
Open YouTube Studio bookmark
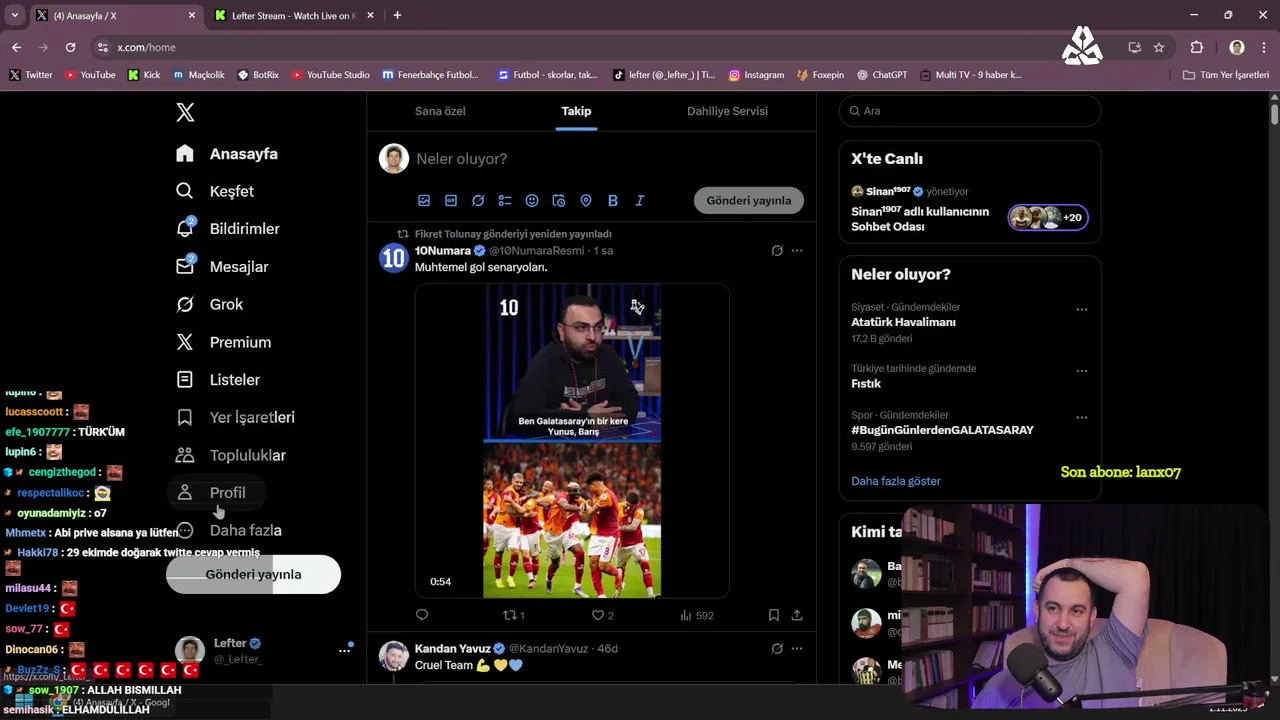pos(330,75)
